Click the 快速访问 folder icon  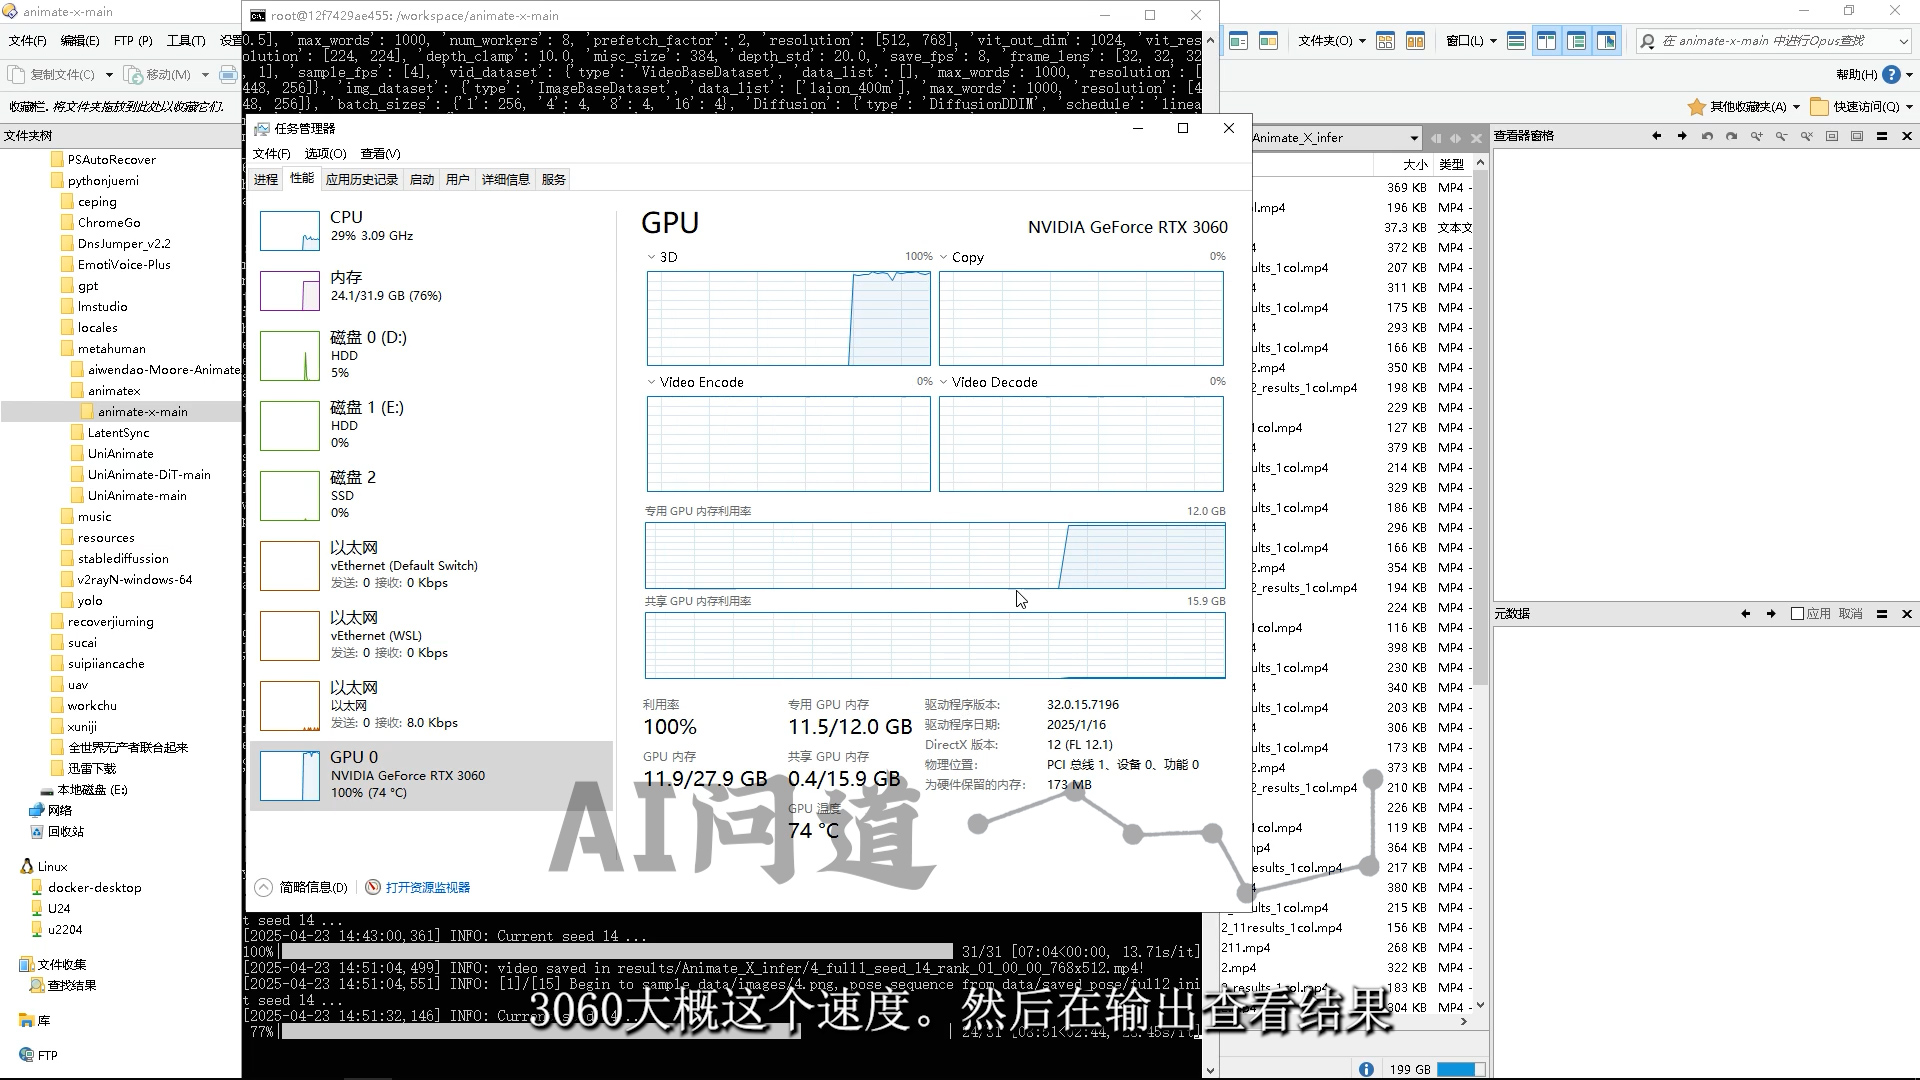pos(1819,106)
